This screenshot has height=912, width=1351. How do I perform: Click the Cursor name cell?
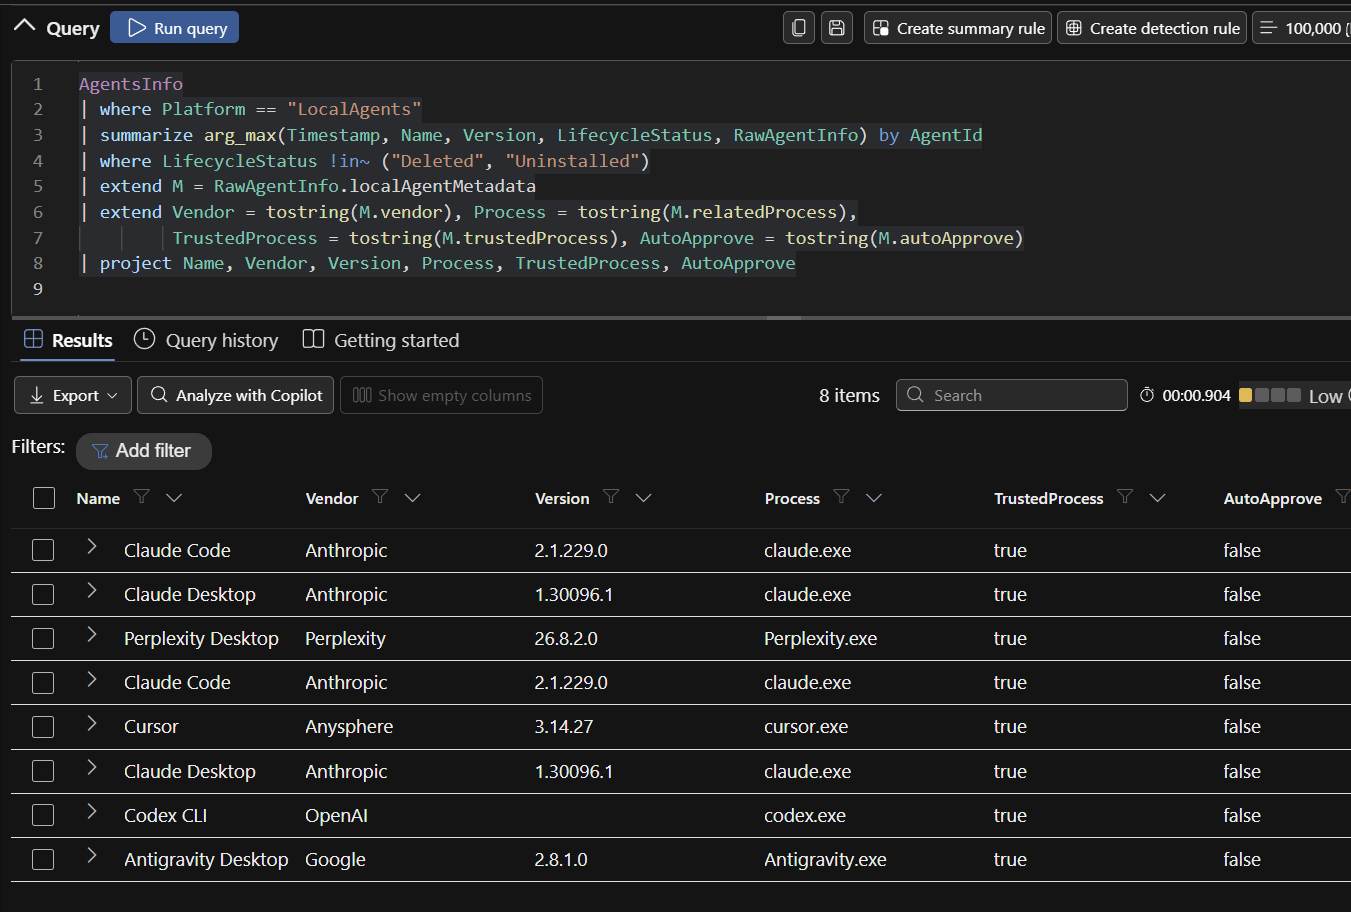click(x=151, y=727)
